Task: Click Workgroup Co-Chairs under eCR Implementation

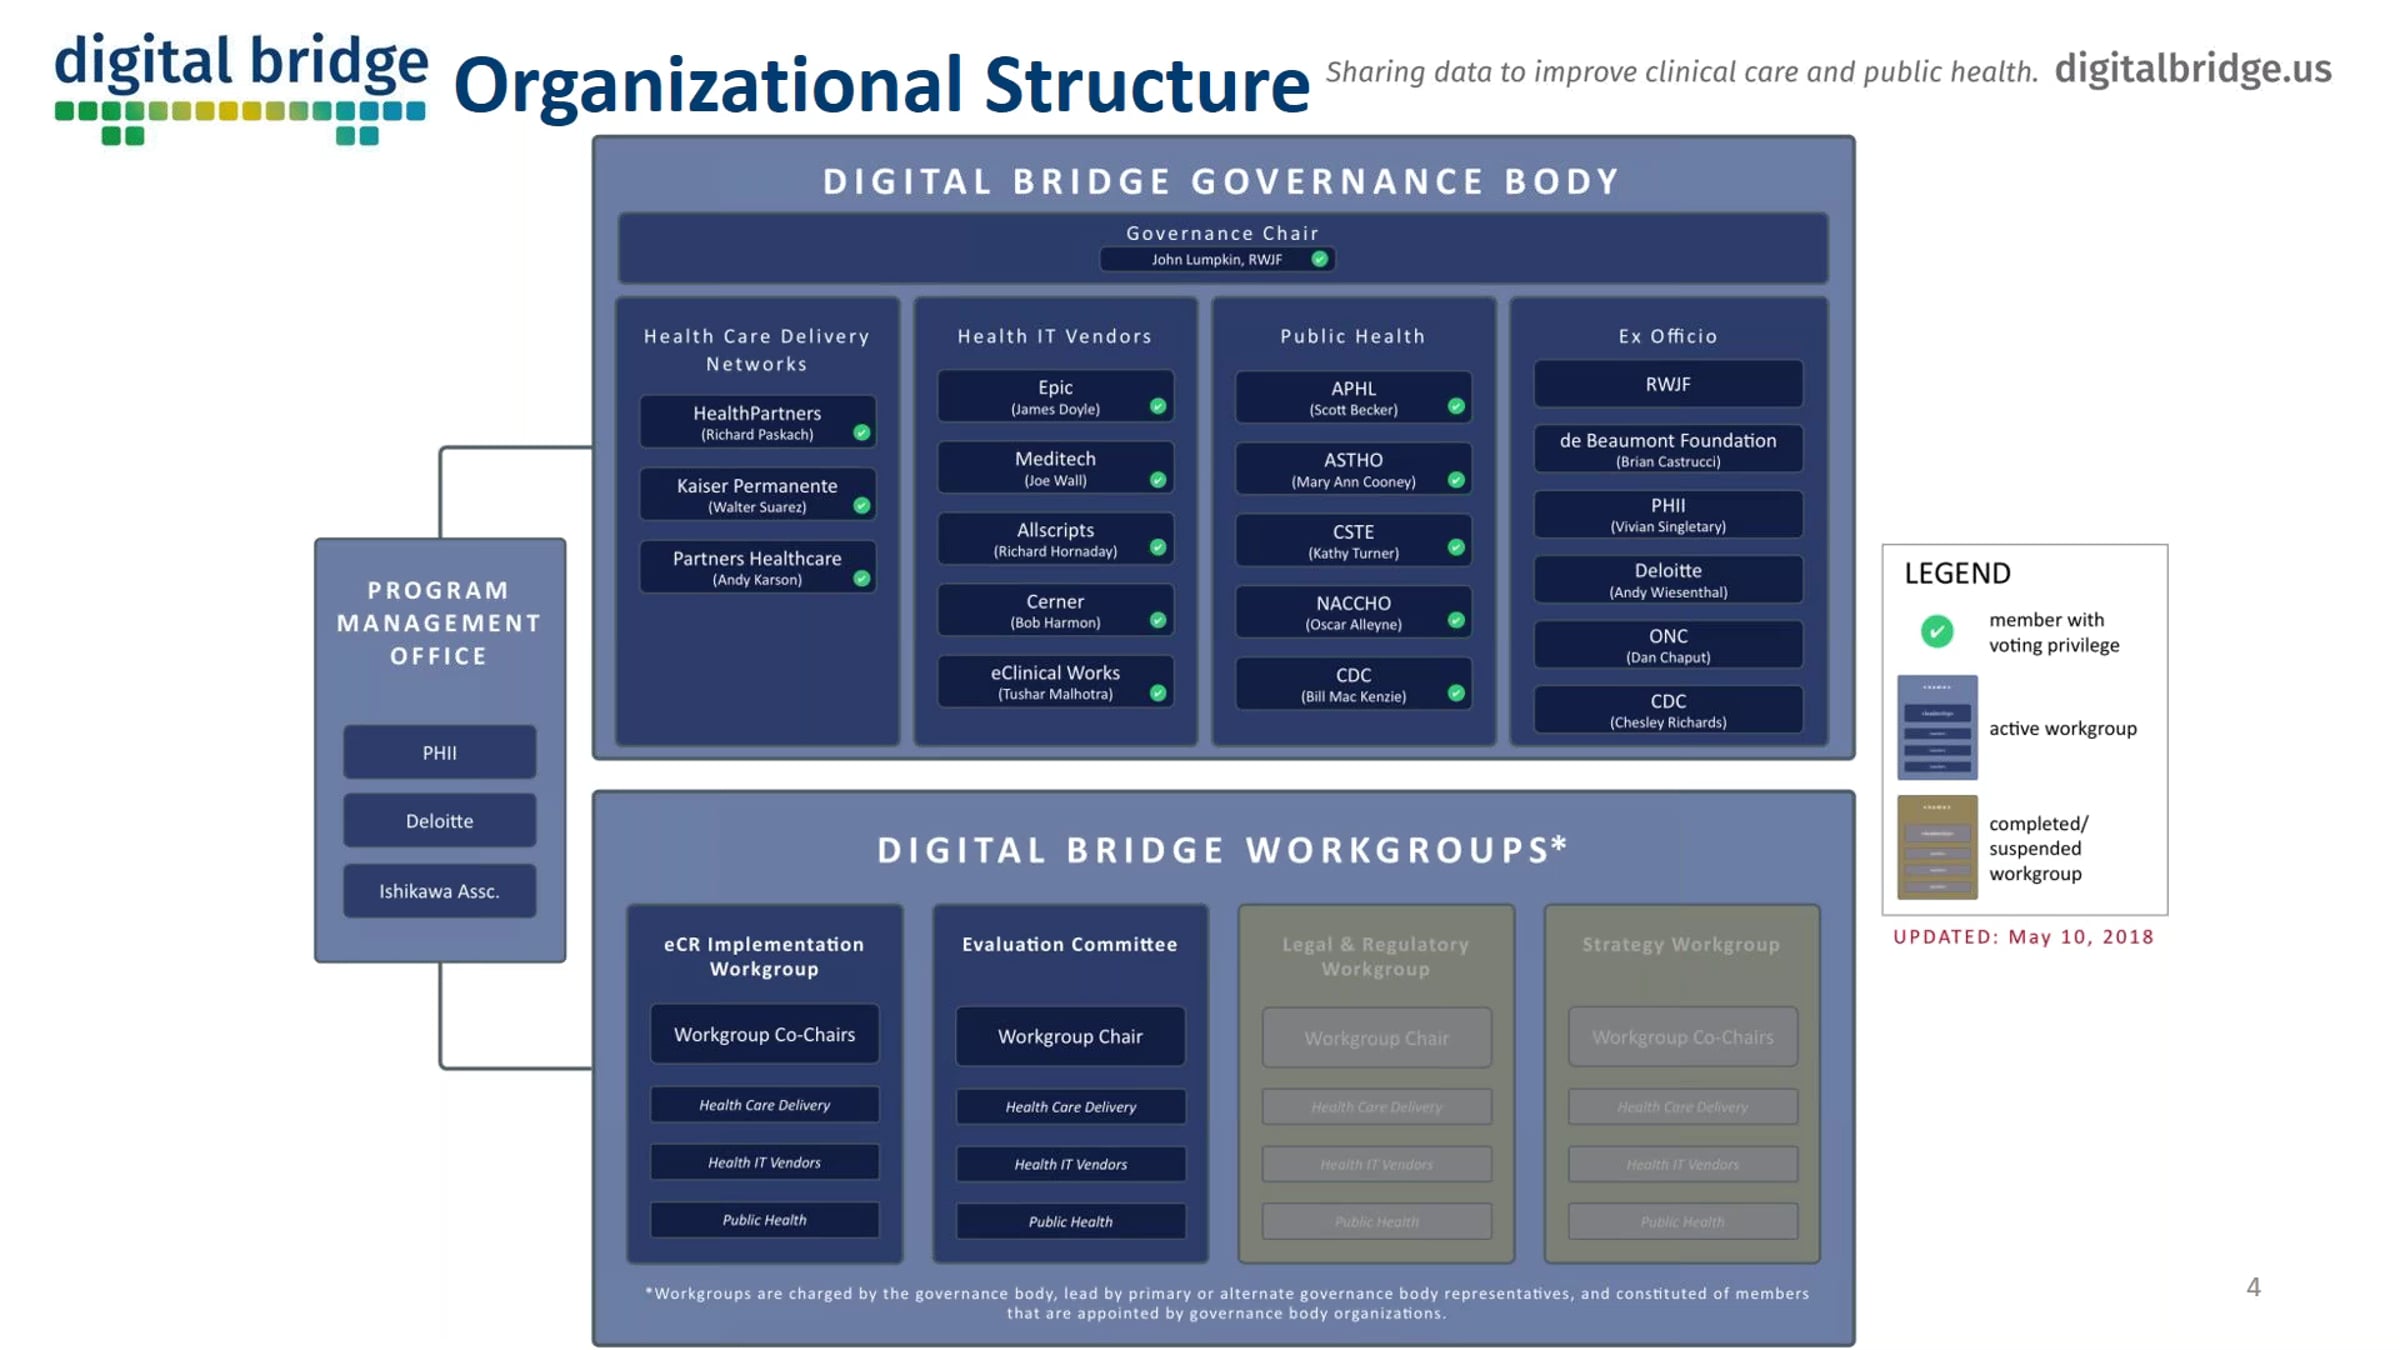Action: 764,1034
